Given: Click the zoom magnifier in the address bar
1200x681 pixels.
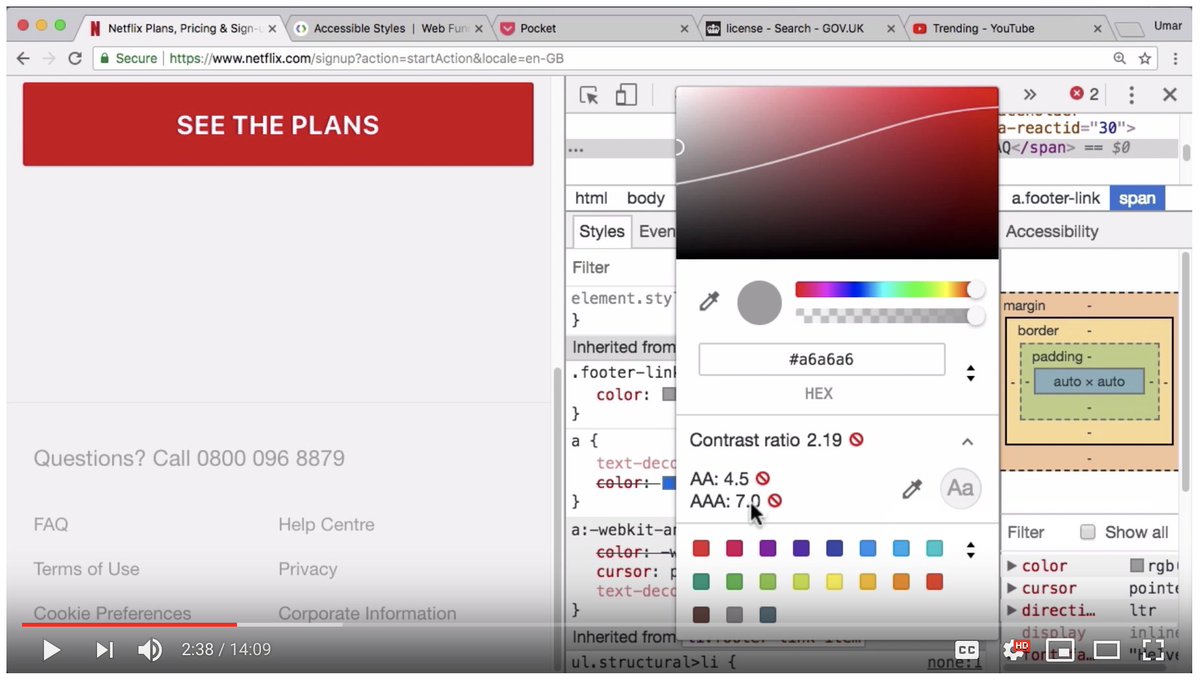Looking at the screenshot, I should (x=1119, y=58).
